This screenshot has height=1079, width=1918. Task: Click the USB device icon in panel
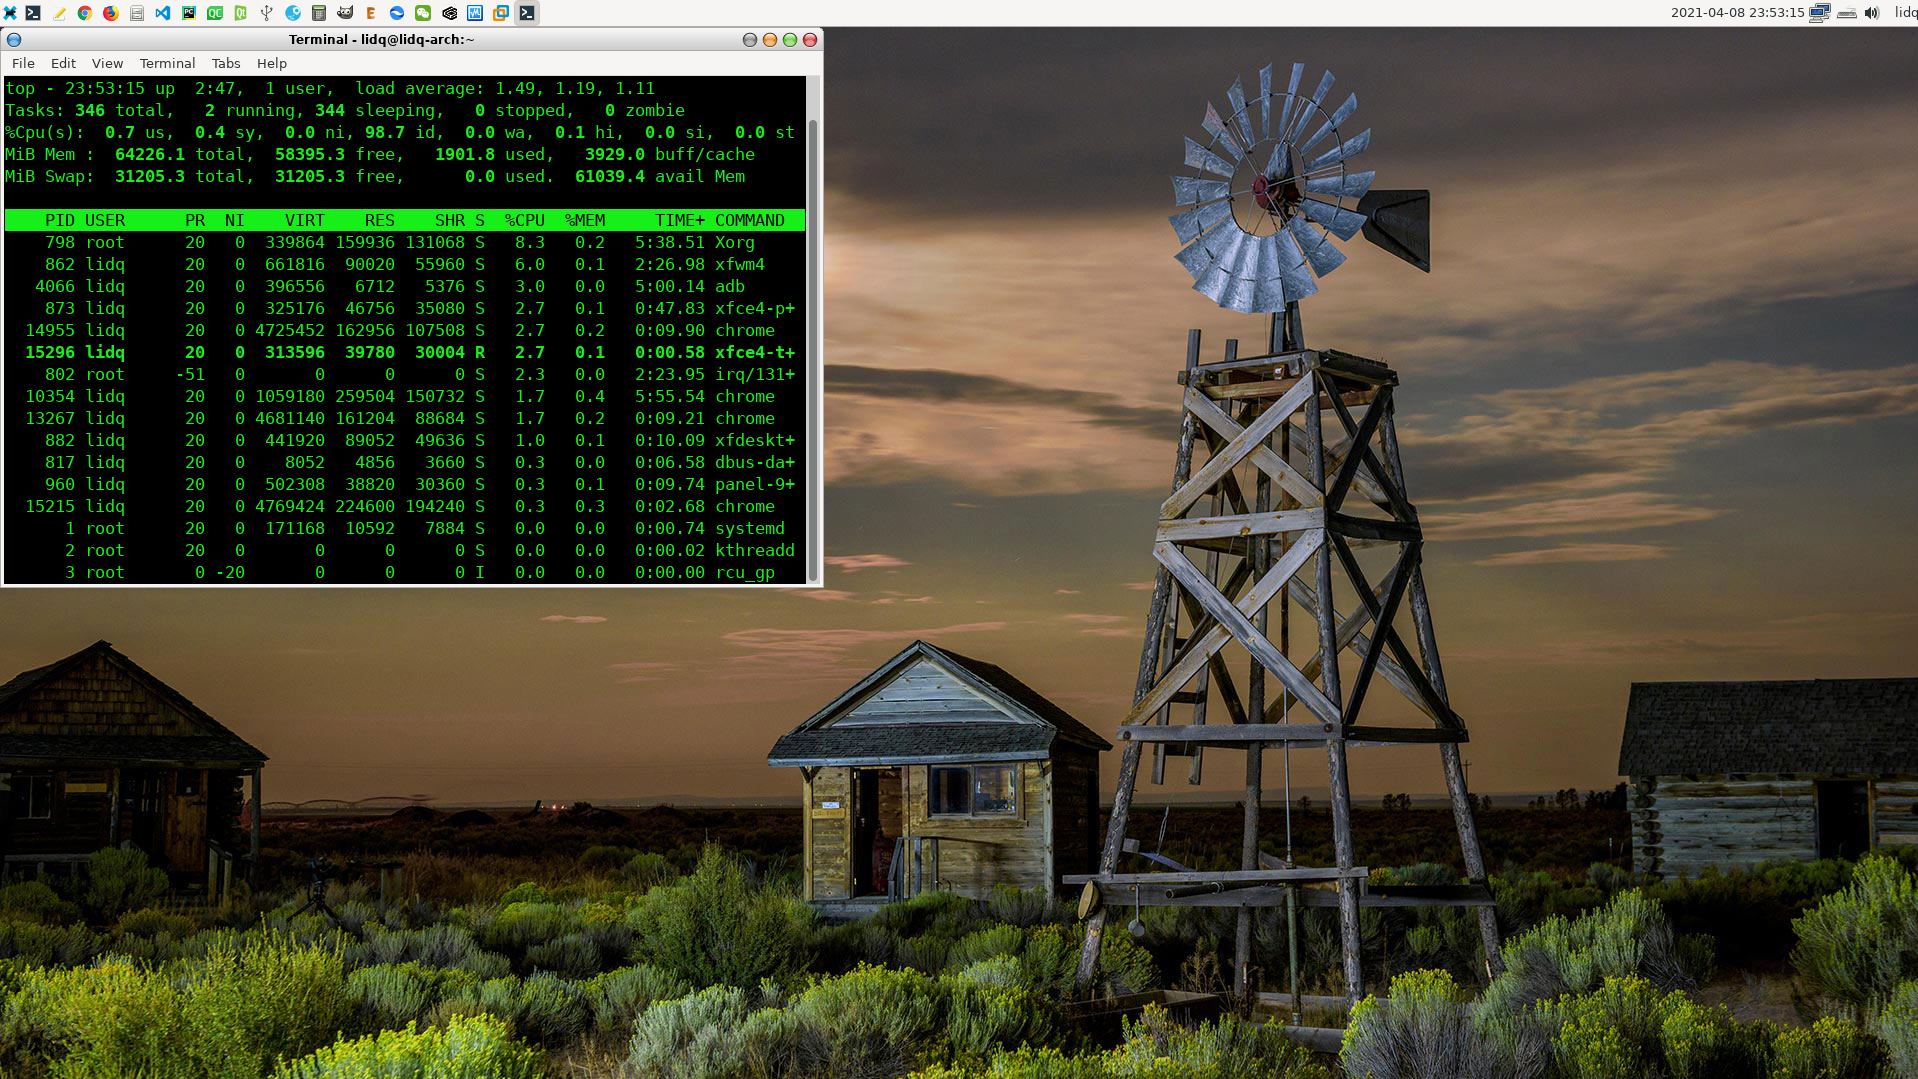tap(267, 13)
